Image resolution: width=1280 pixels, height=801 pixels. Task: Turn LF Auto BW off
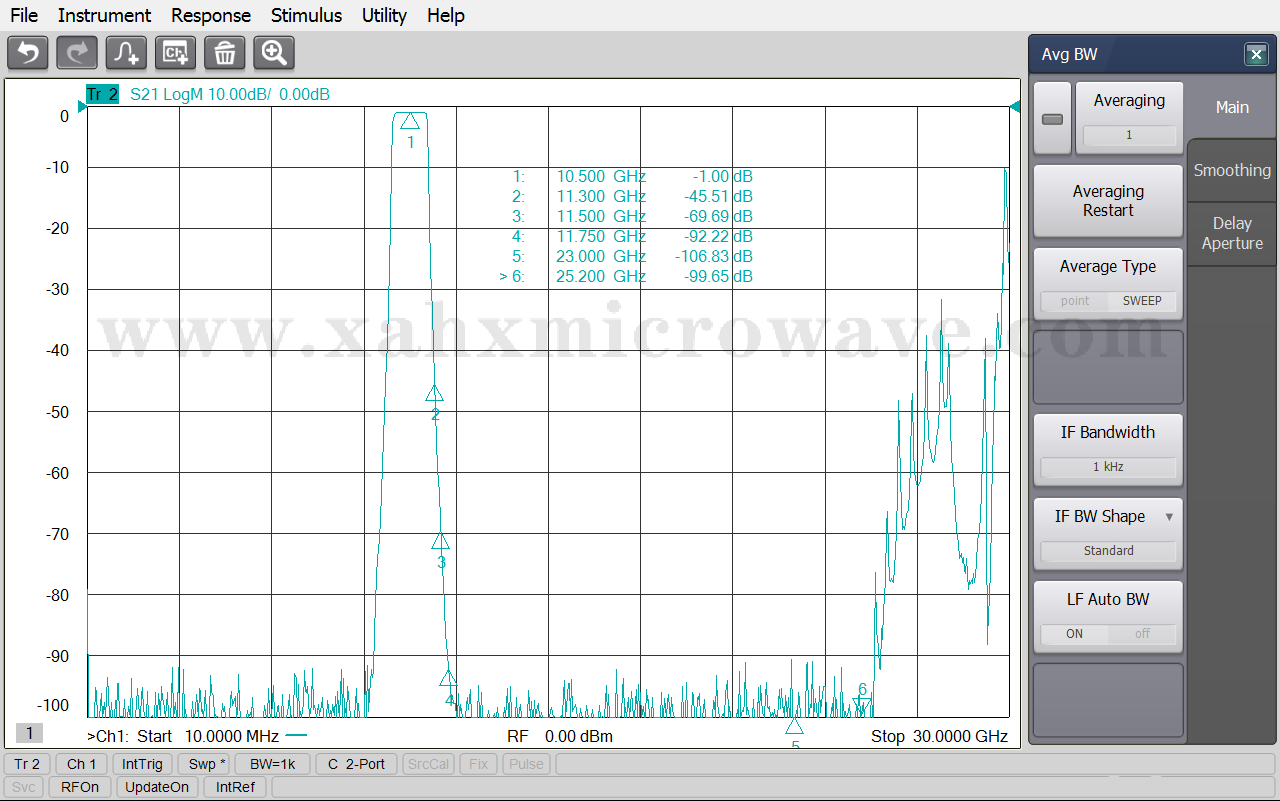(x=1142, y=634)
